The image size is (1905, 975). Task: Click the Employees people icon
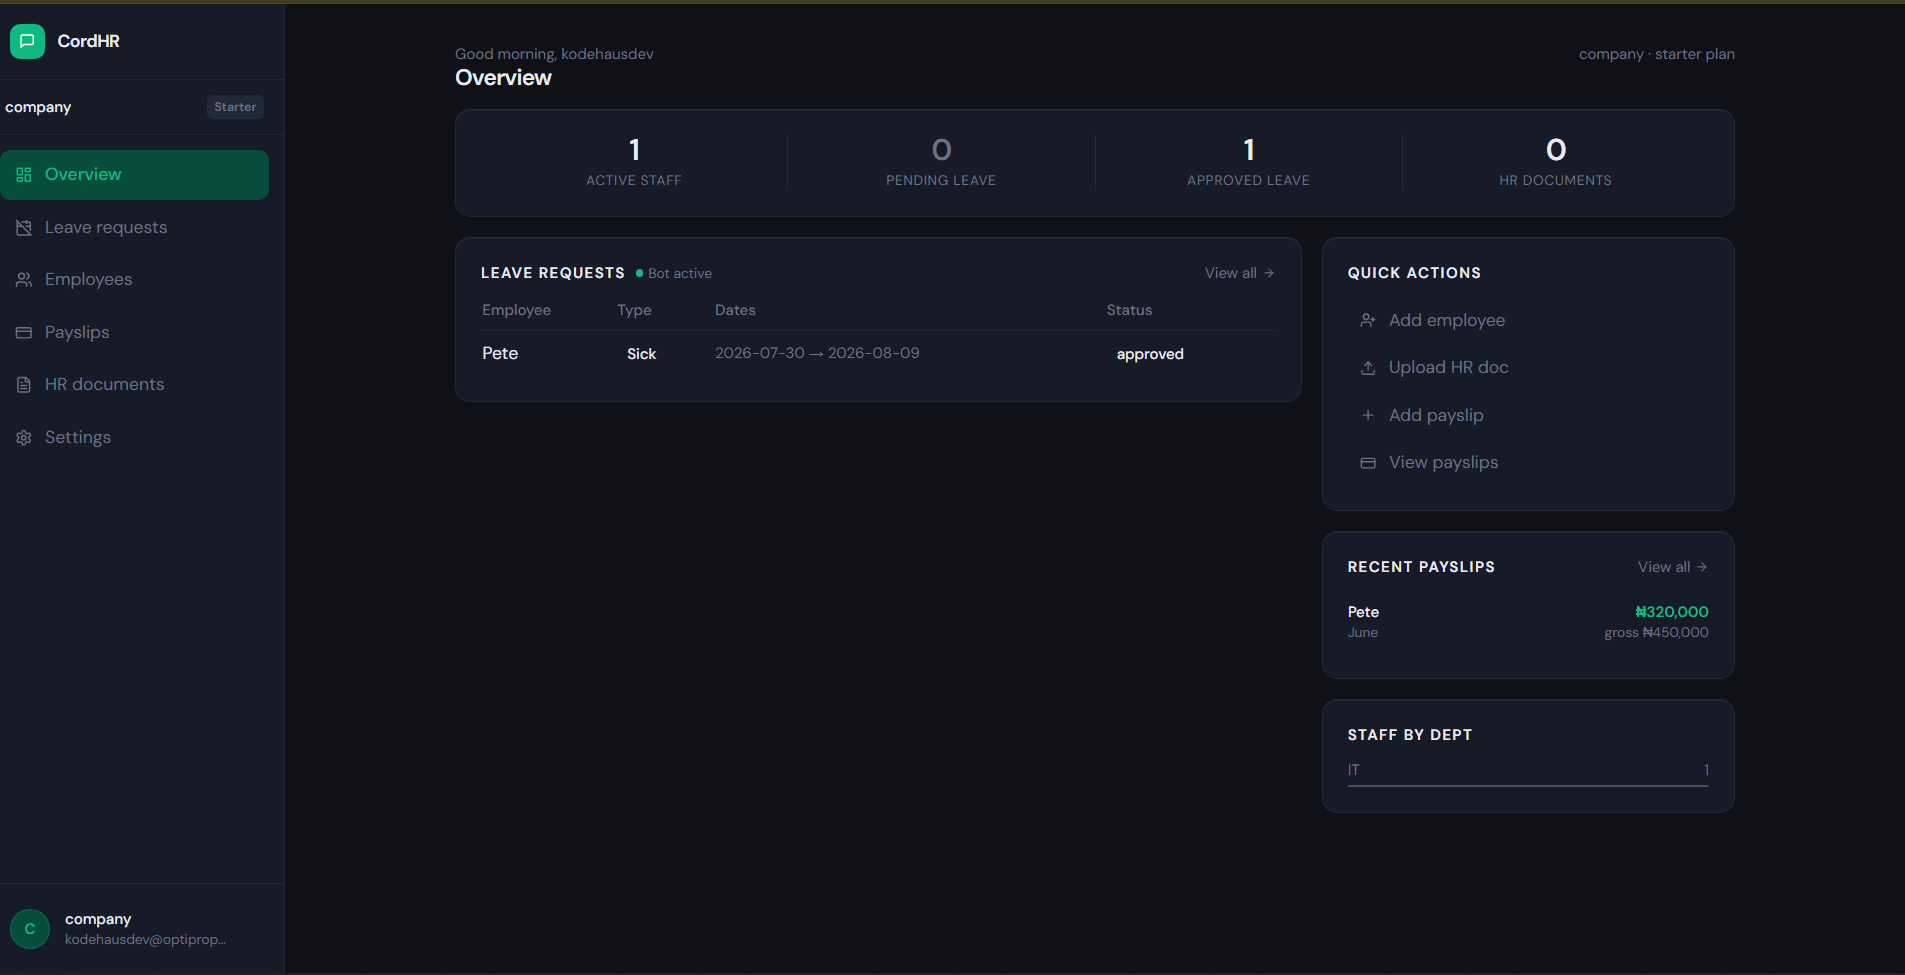24,280
